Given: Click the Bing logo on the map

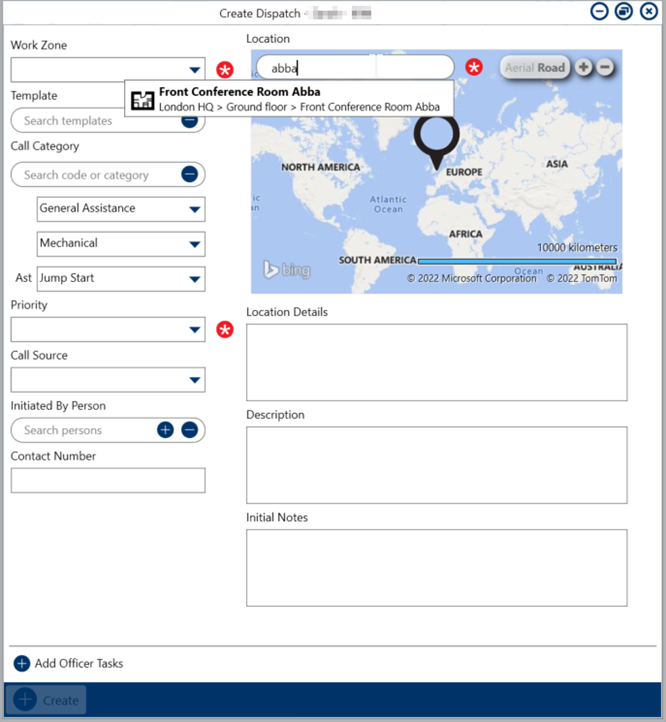Looking at the screenshot, I should click(x=287, y=270).
